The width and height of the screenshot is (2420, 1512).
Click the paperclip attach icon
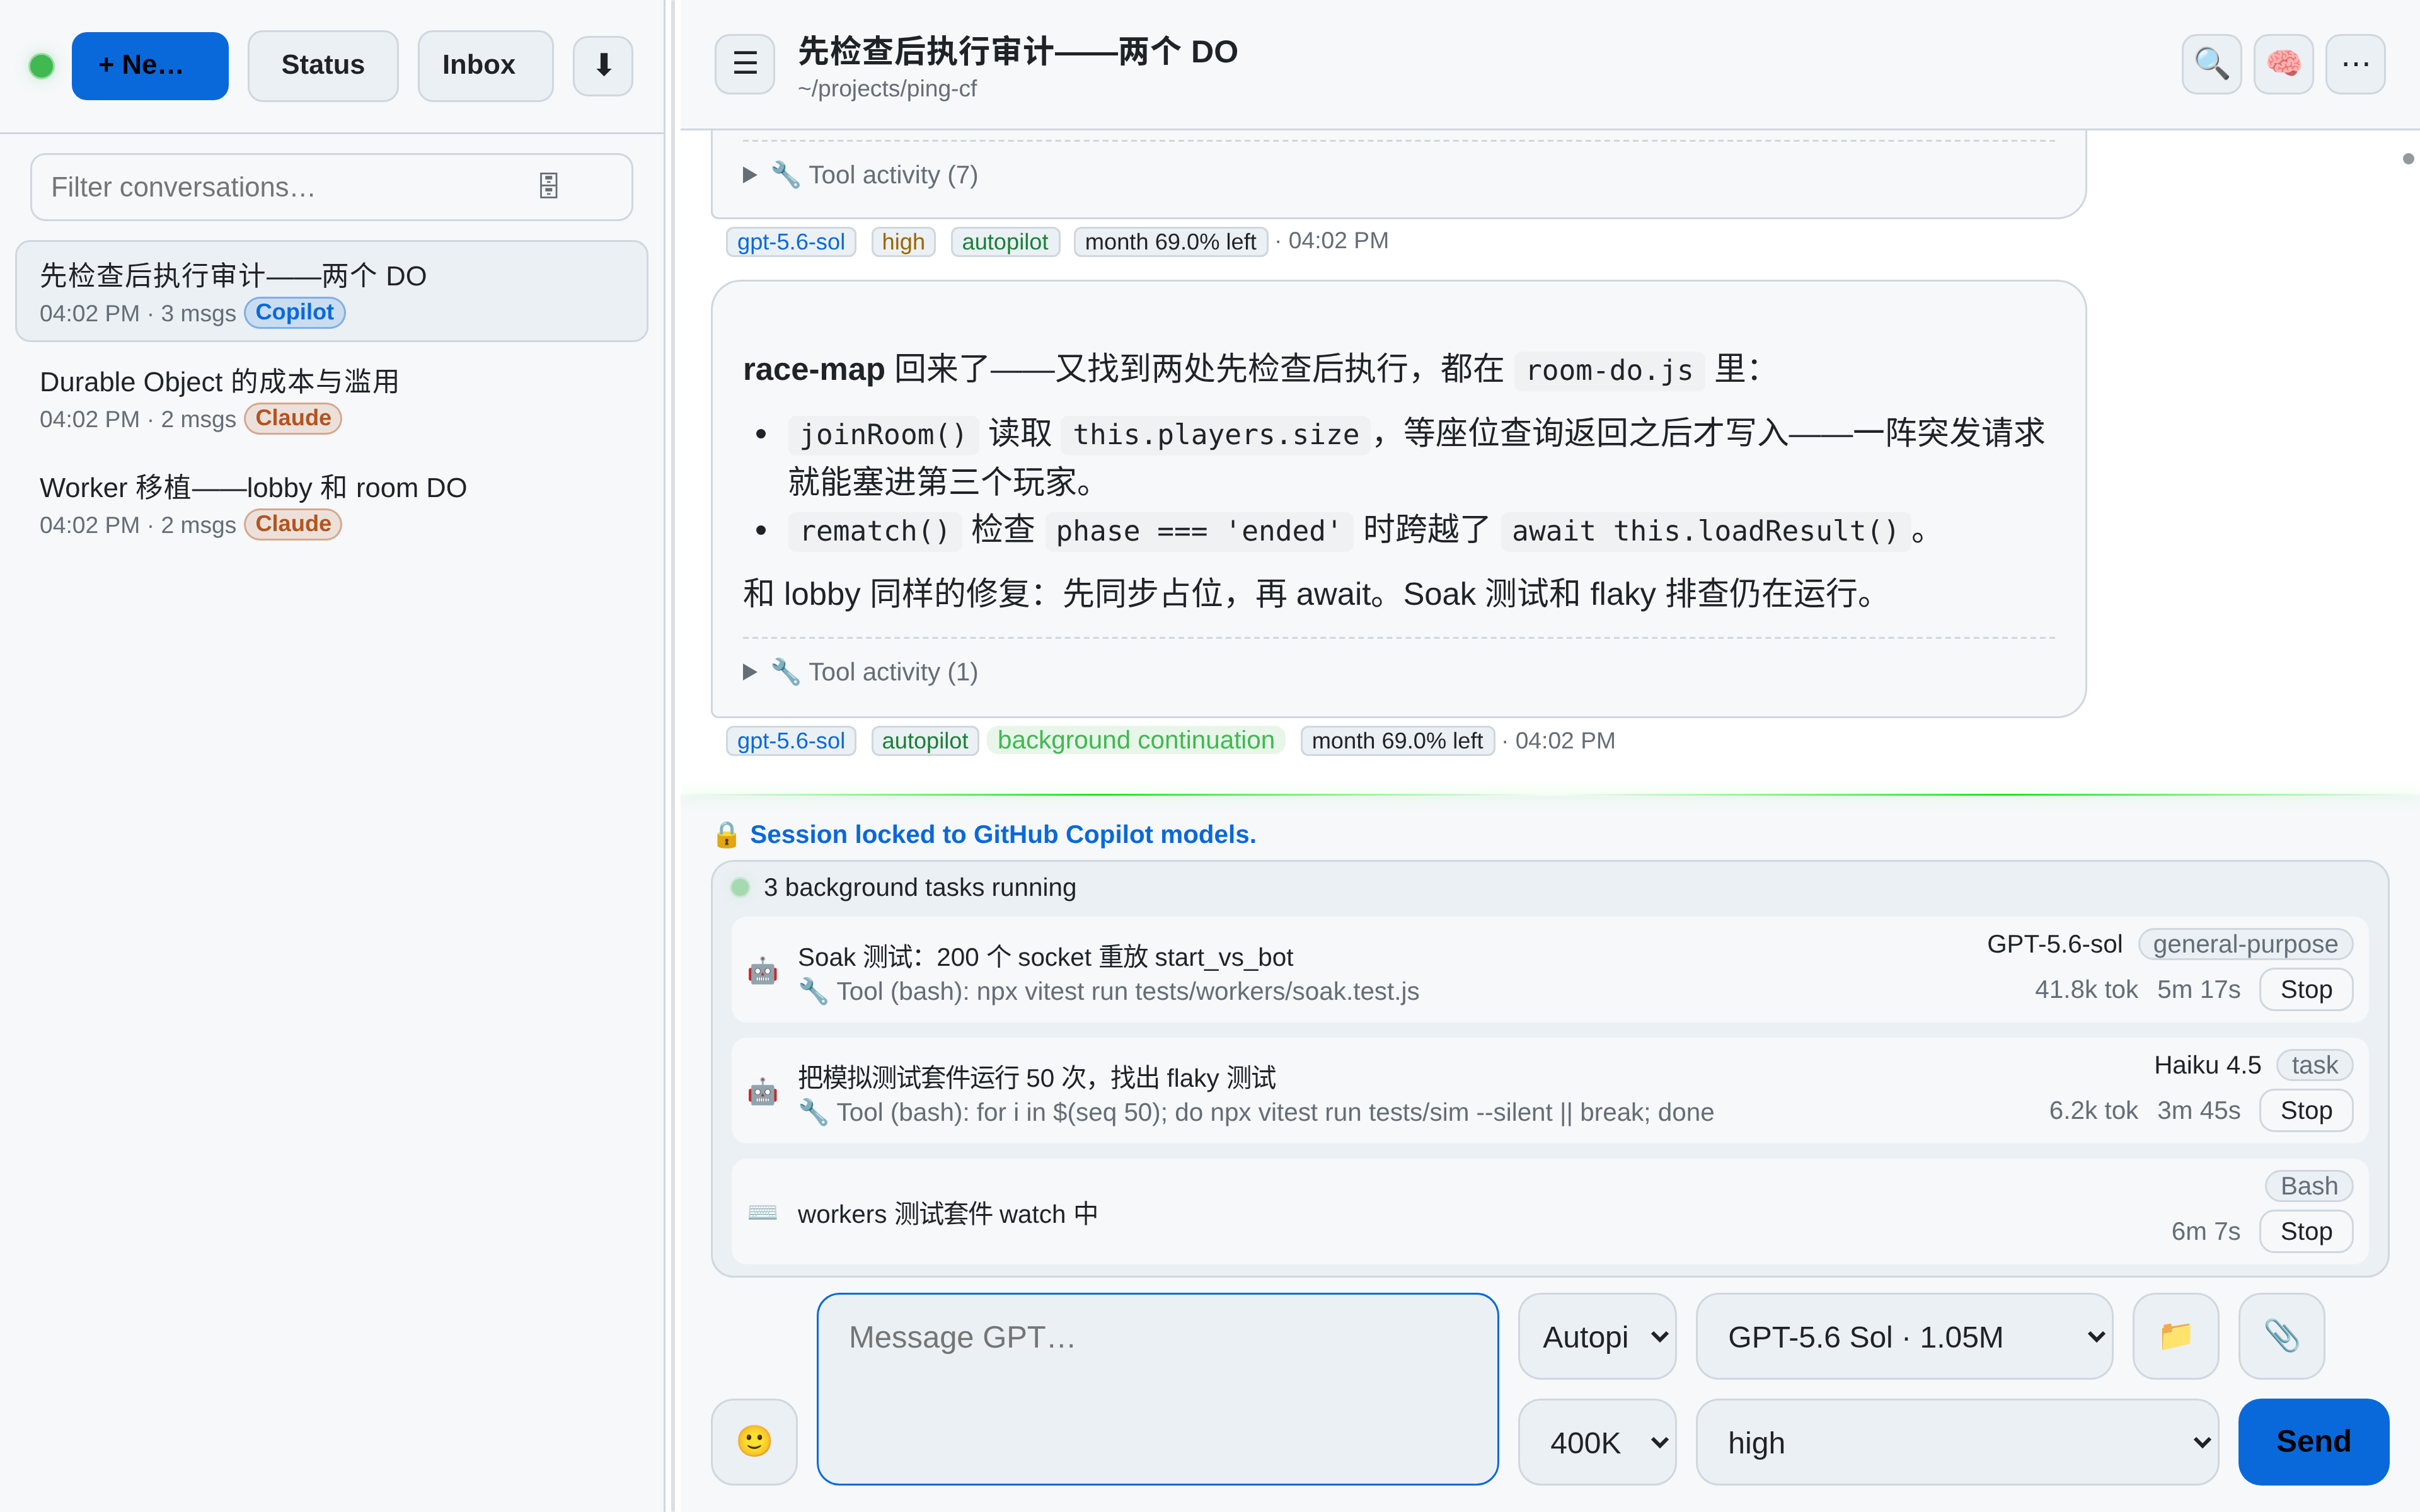(x=2281, y=1335)
